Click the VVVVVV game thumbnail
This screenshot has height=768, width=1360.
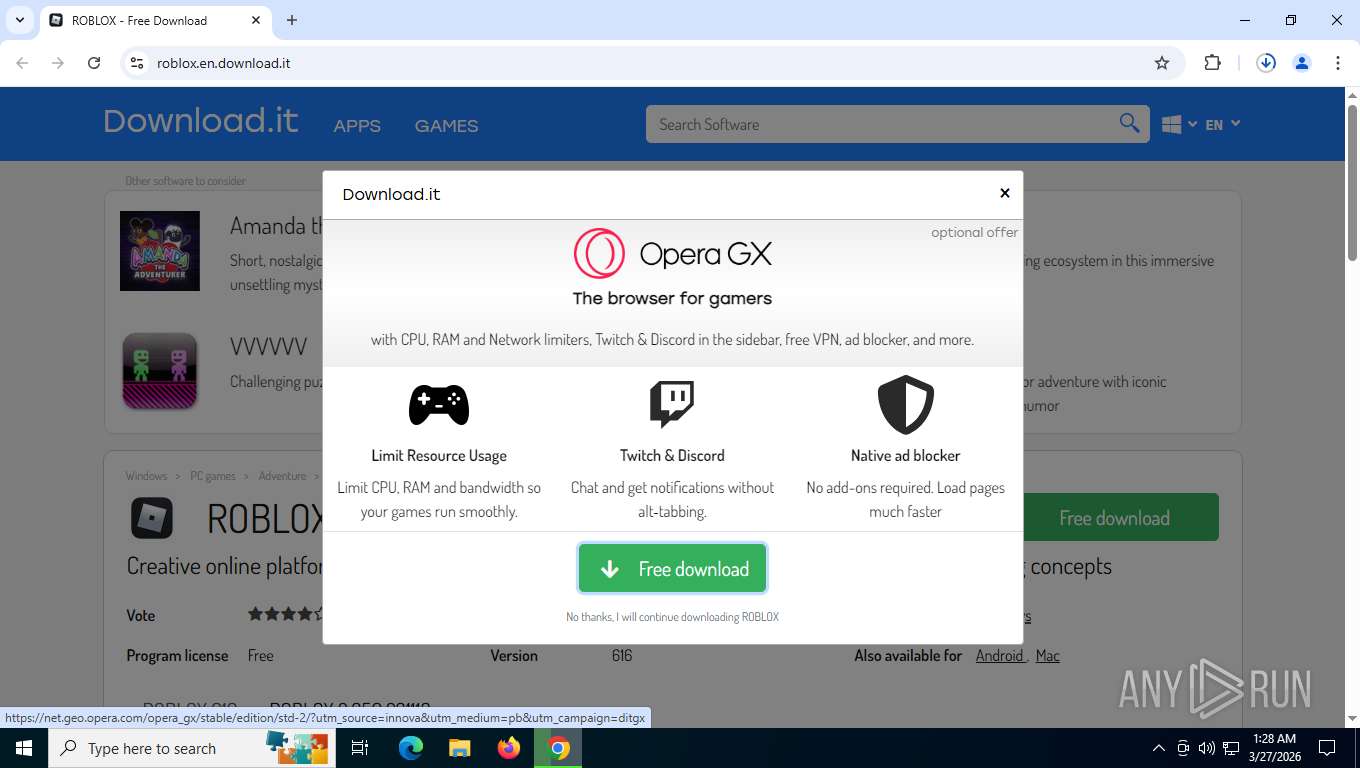[x=160, y=371]
